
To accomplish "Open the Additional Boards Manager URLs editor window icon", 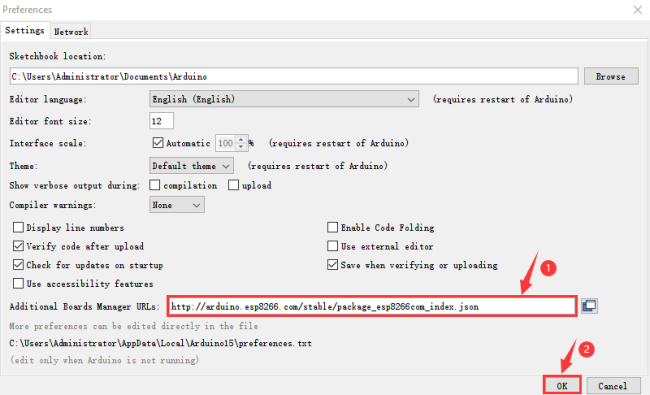I will pos(589,306).
